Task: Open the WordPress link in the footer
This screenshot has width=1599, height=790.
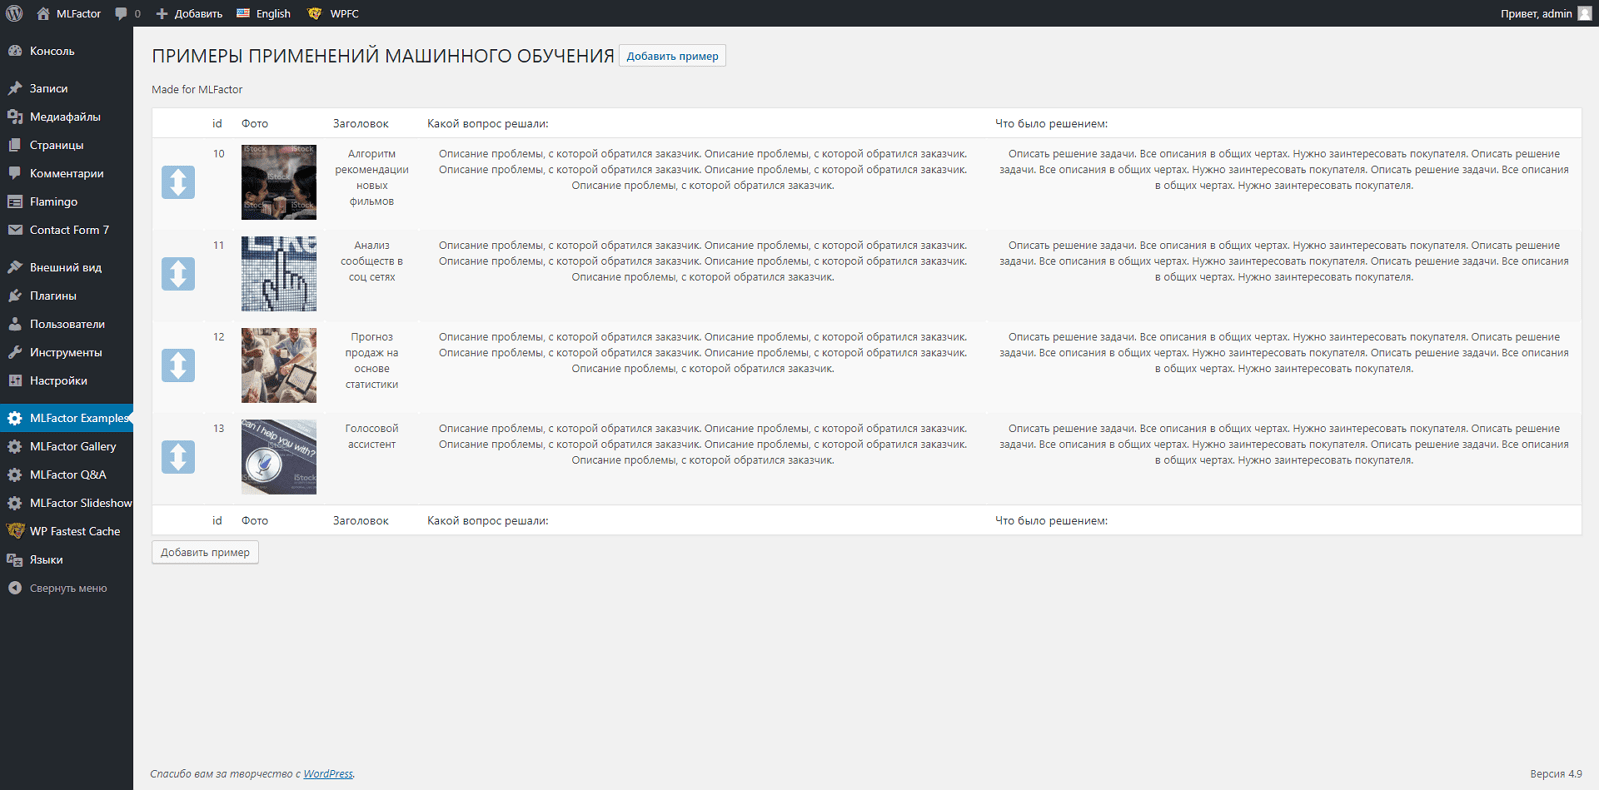Action: pos(328,774)
